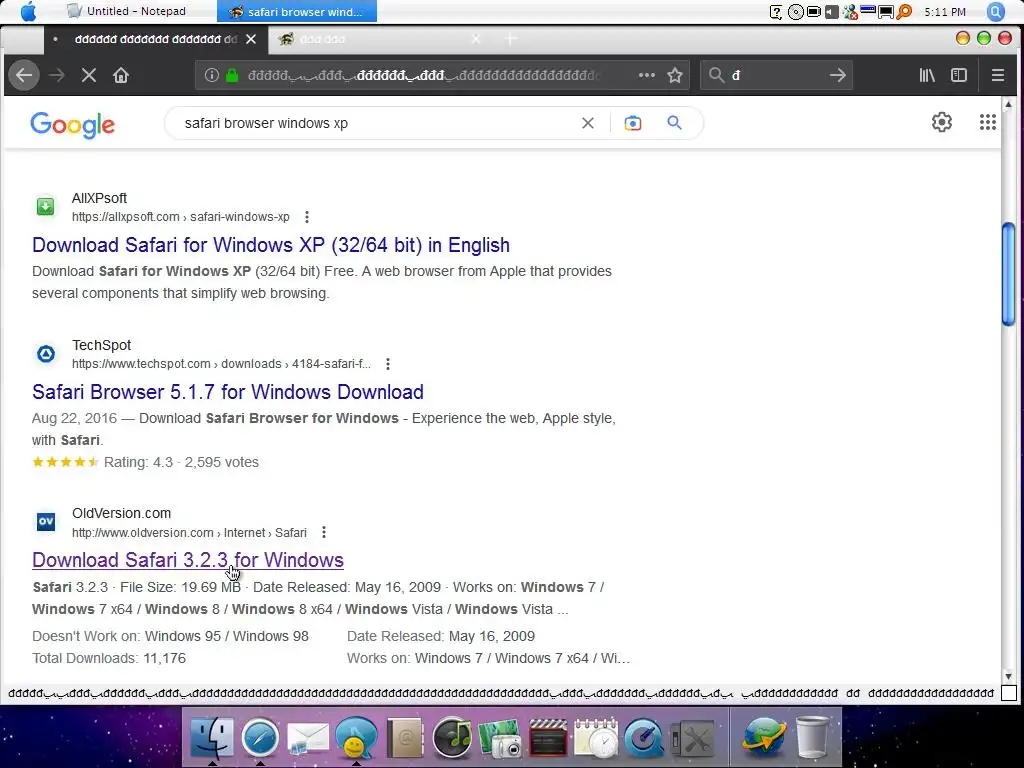Click the orange magnifier tray icon
This screenshot has height=768, width=1024.
[x=904, y=12]
